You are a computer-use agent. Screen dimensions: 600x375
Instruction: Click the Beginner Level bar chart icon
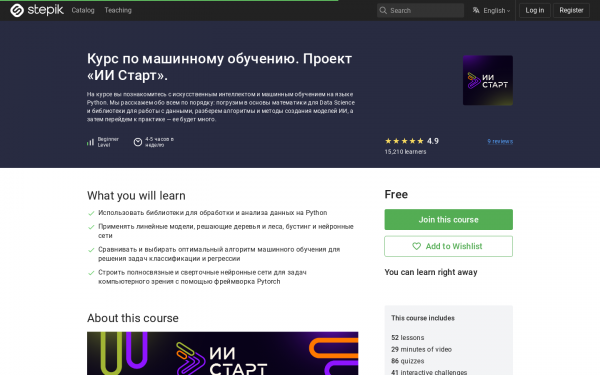coord(90,142)
